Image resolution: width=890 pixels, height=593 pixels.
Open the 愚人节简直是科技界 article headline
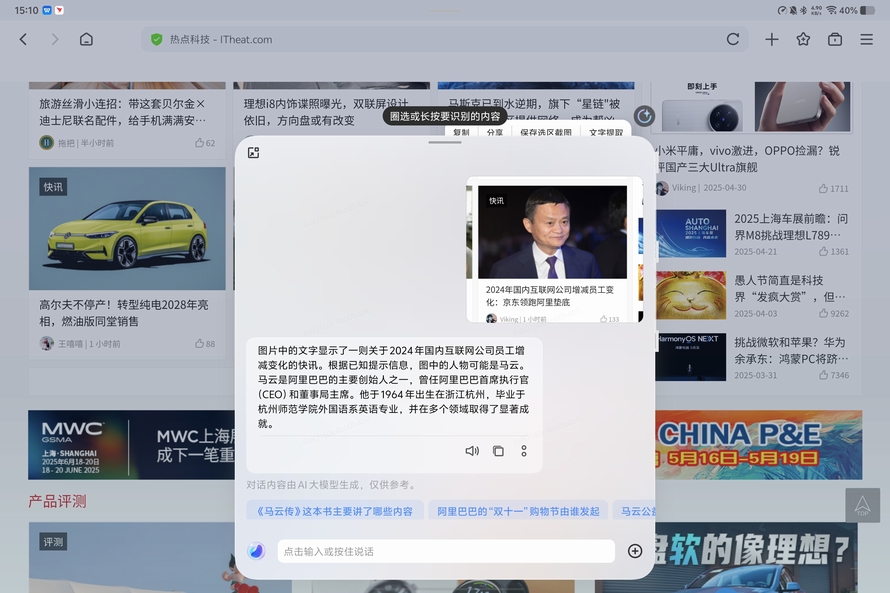tap(790, 288)
